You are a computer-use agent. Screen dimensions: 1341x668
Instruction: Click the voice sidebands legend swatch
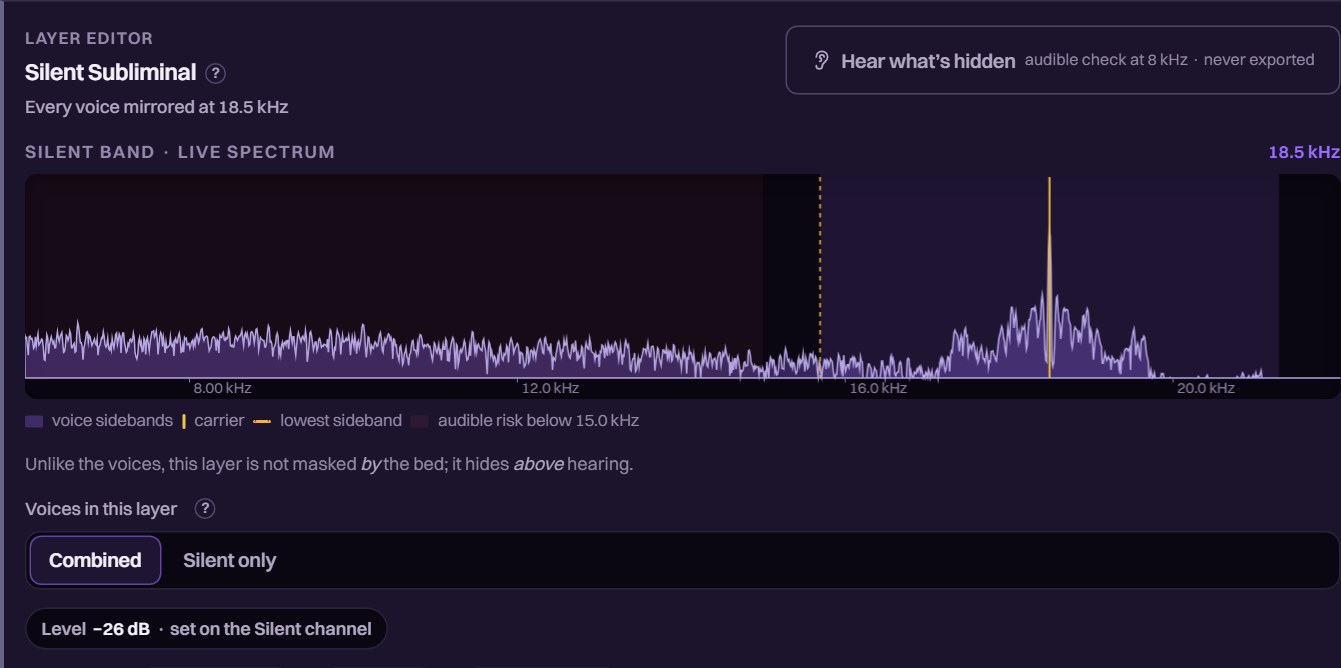coord(34,421)
